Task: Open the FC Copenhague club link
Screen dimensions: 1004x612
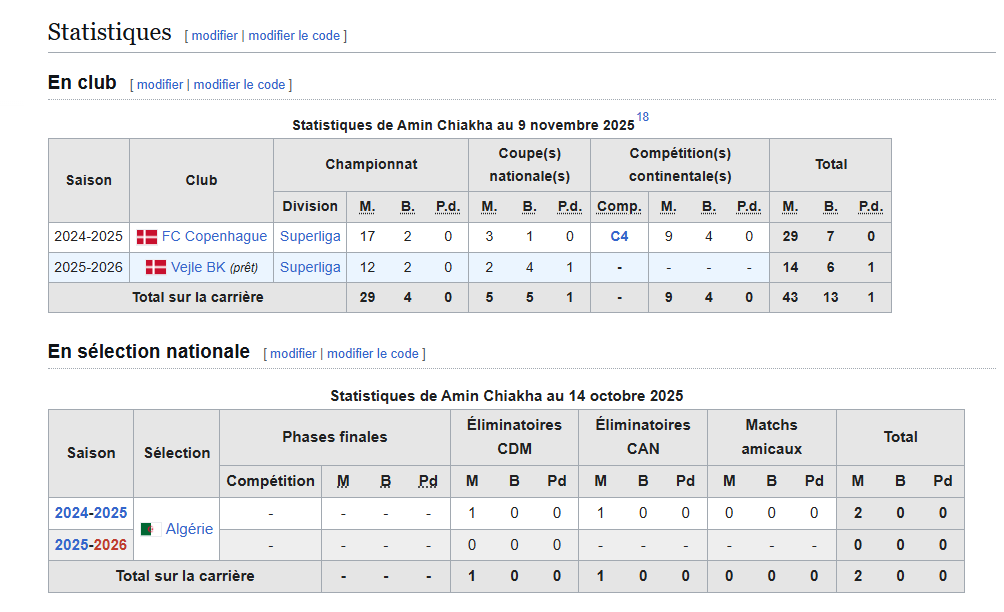Action: click(214, 237)
